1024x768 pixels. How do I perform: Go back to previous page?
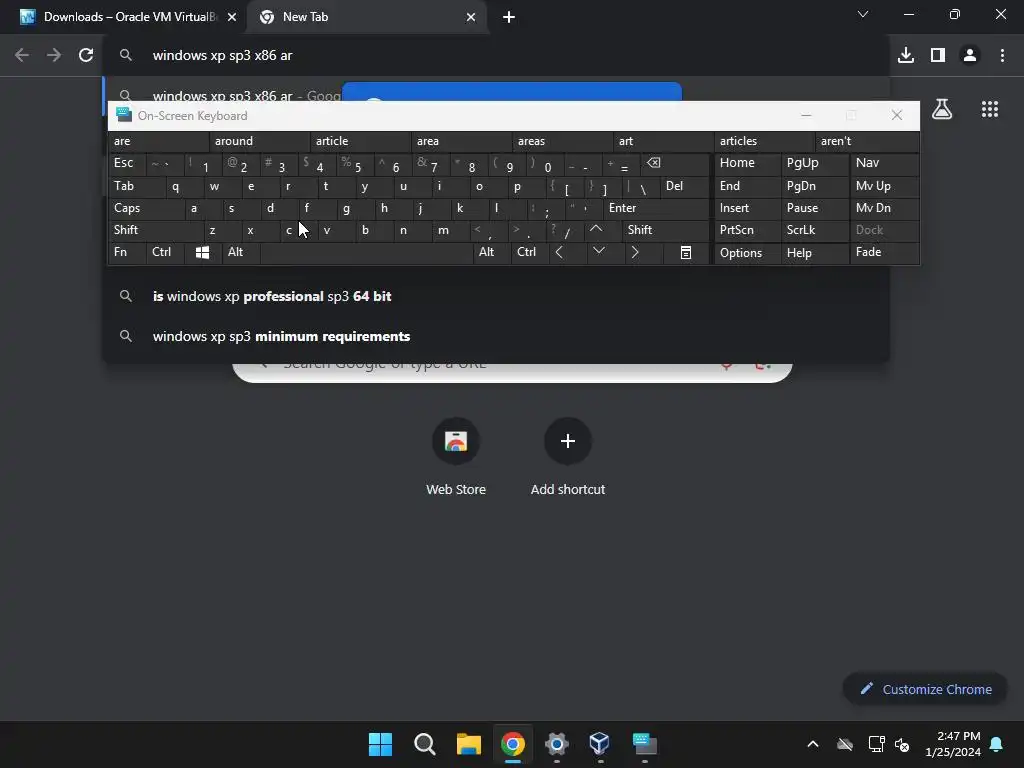[x=22, y=56]
